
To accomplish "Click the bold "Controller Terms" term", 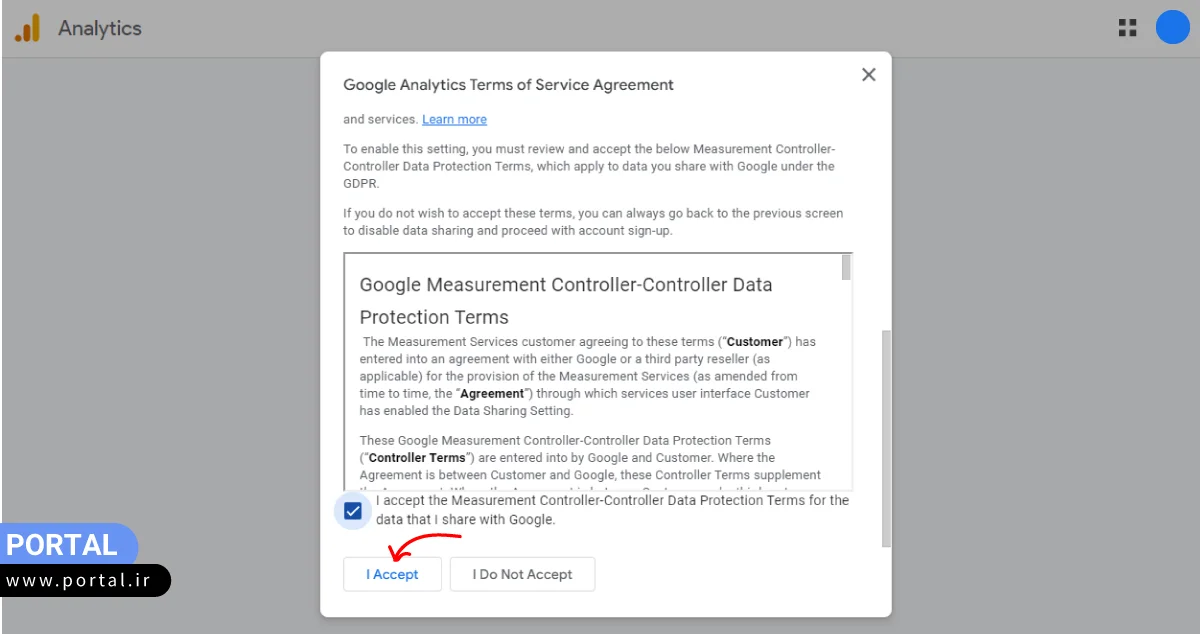I will point(414,458).
